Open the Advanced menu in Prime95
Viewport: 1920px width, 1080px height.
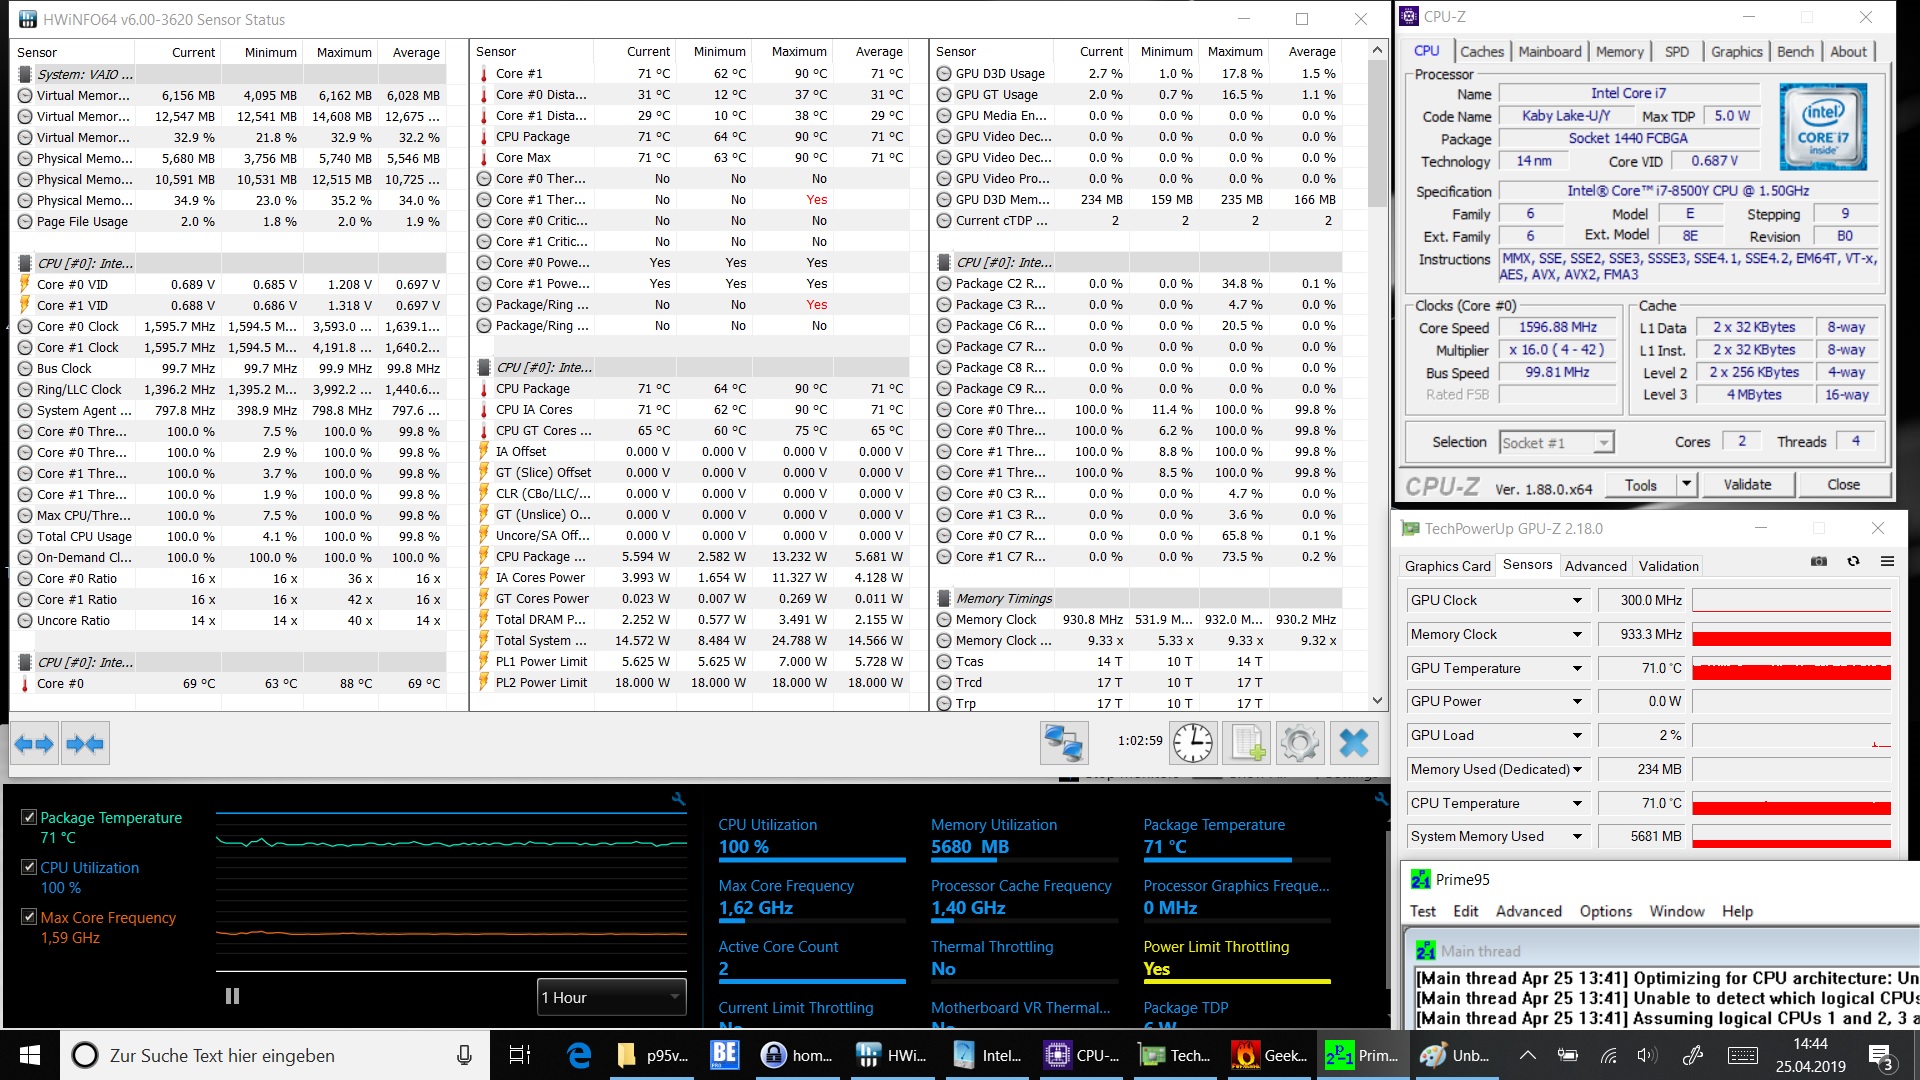point(1528,911)
